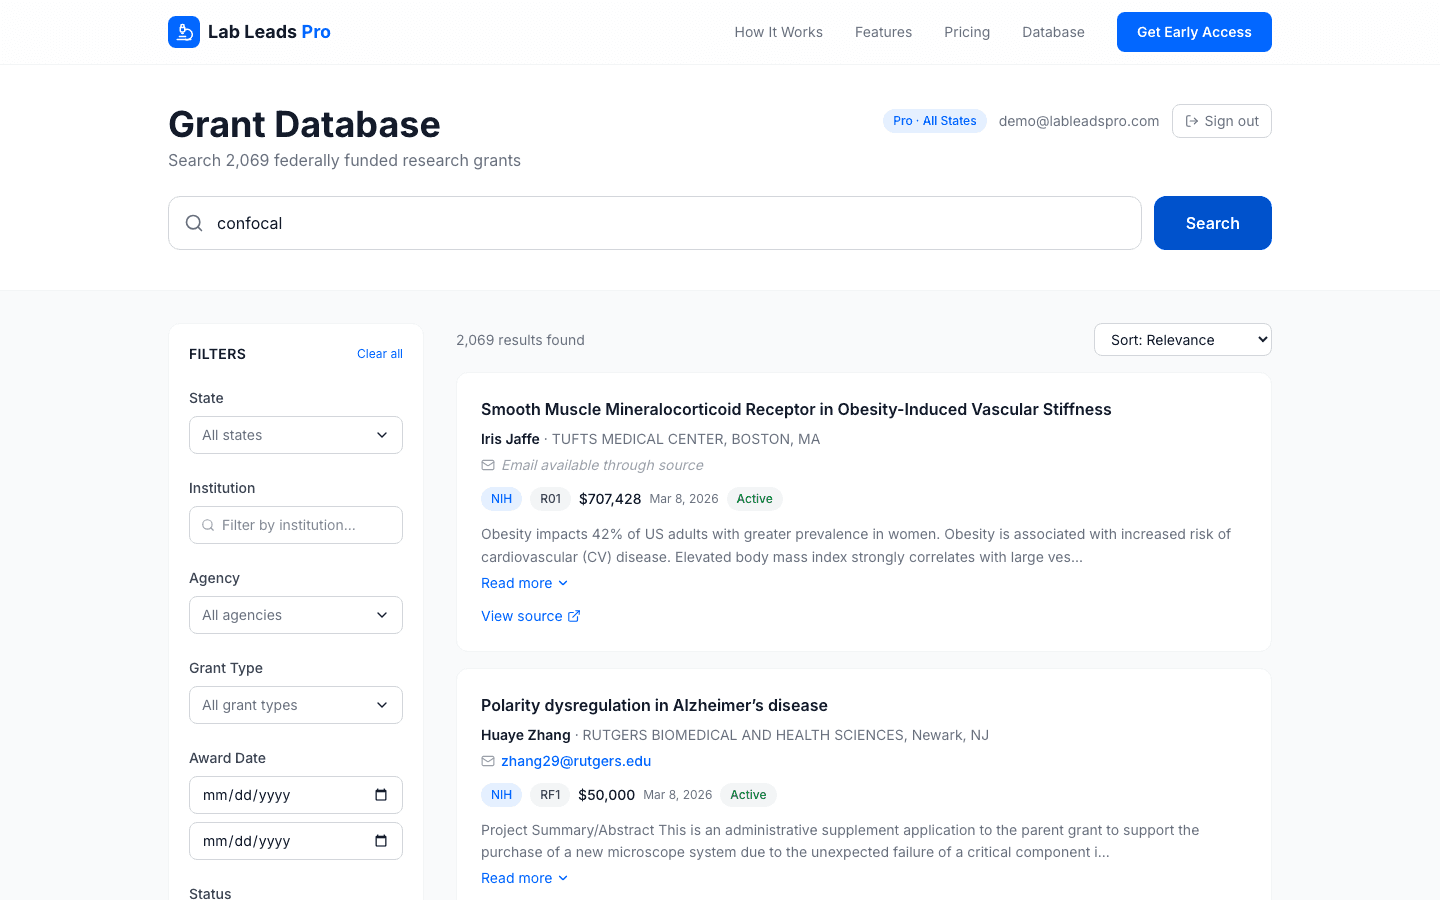
Task: Click 'TUFTS MEDICAL CENTER, BOSTON, MA' text
Action: pyautogui.click(x=686, y=439)
